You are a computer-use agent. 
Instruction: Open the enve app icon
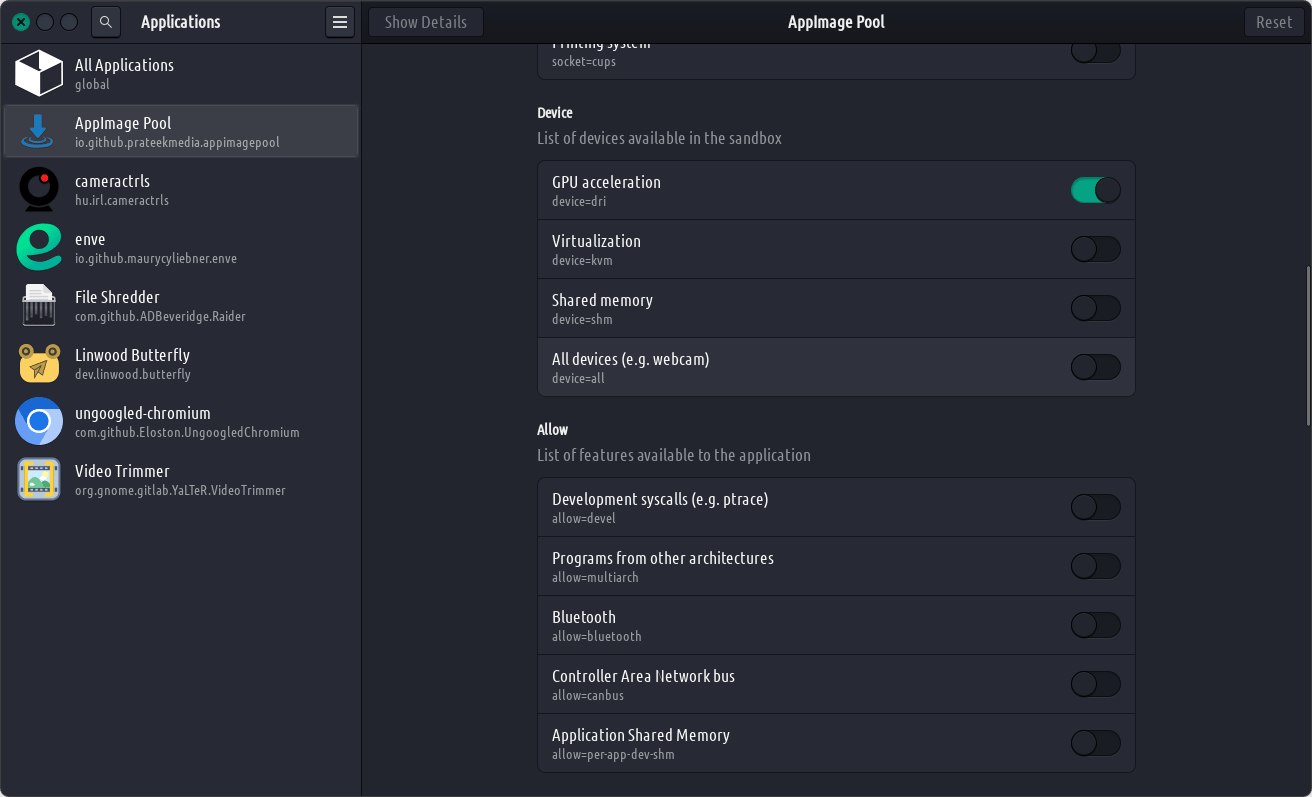(39, 247)
